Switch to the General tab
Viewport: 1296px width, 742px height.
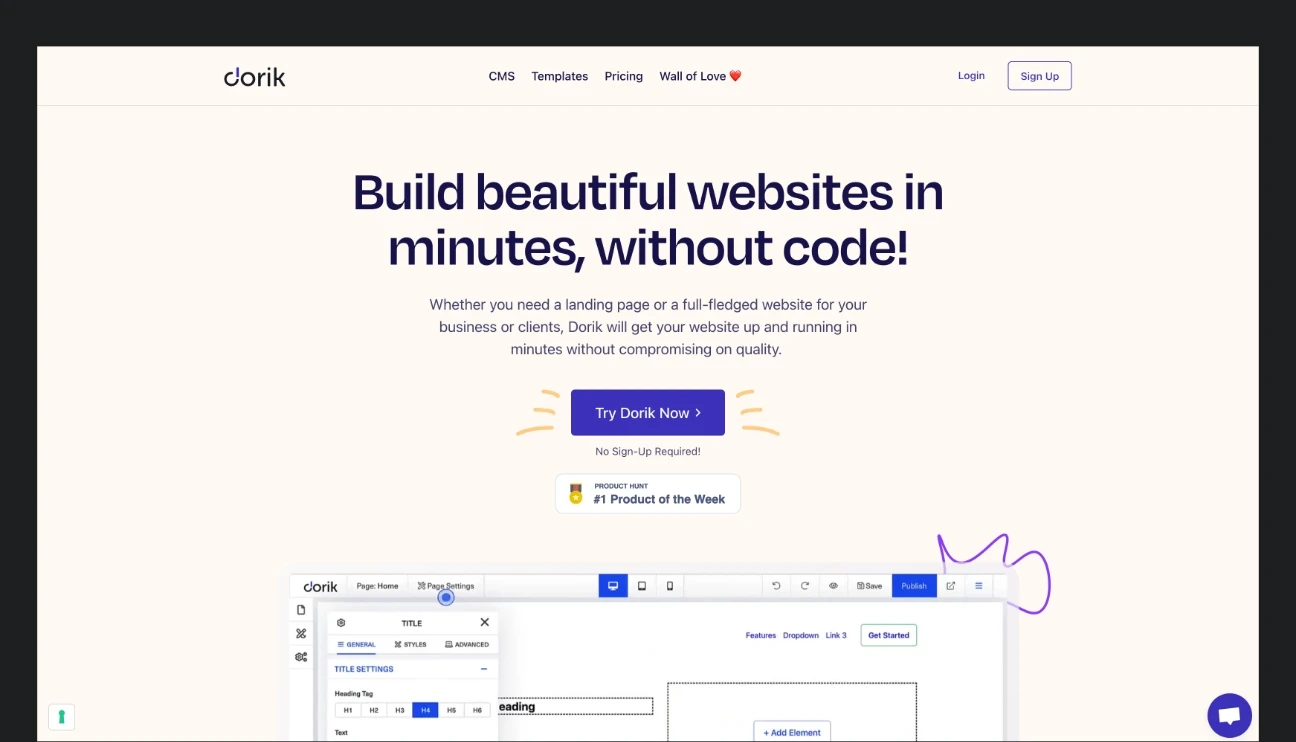(x=356, y=645)
